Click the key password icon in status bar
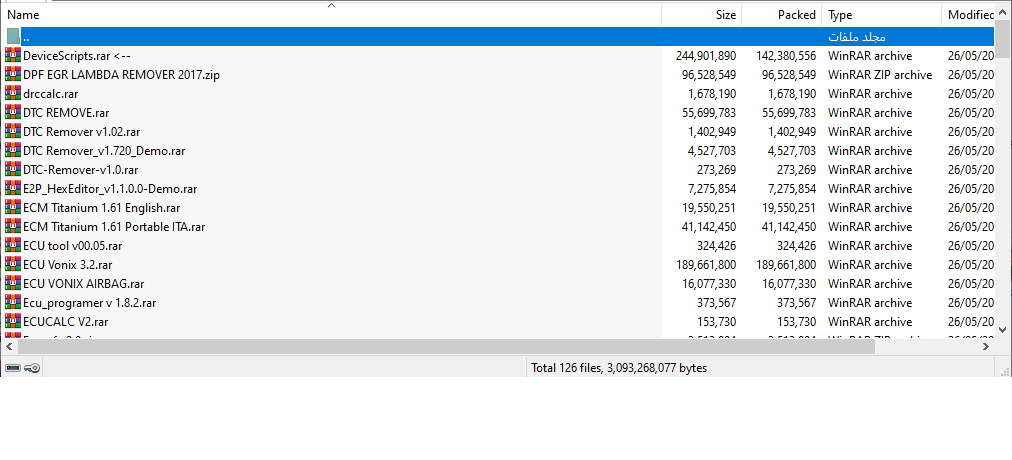The height and width of the screenshot is (460, 1012). [32, 368]
